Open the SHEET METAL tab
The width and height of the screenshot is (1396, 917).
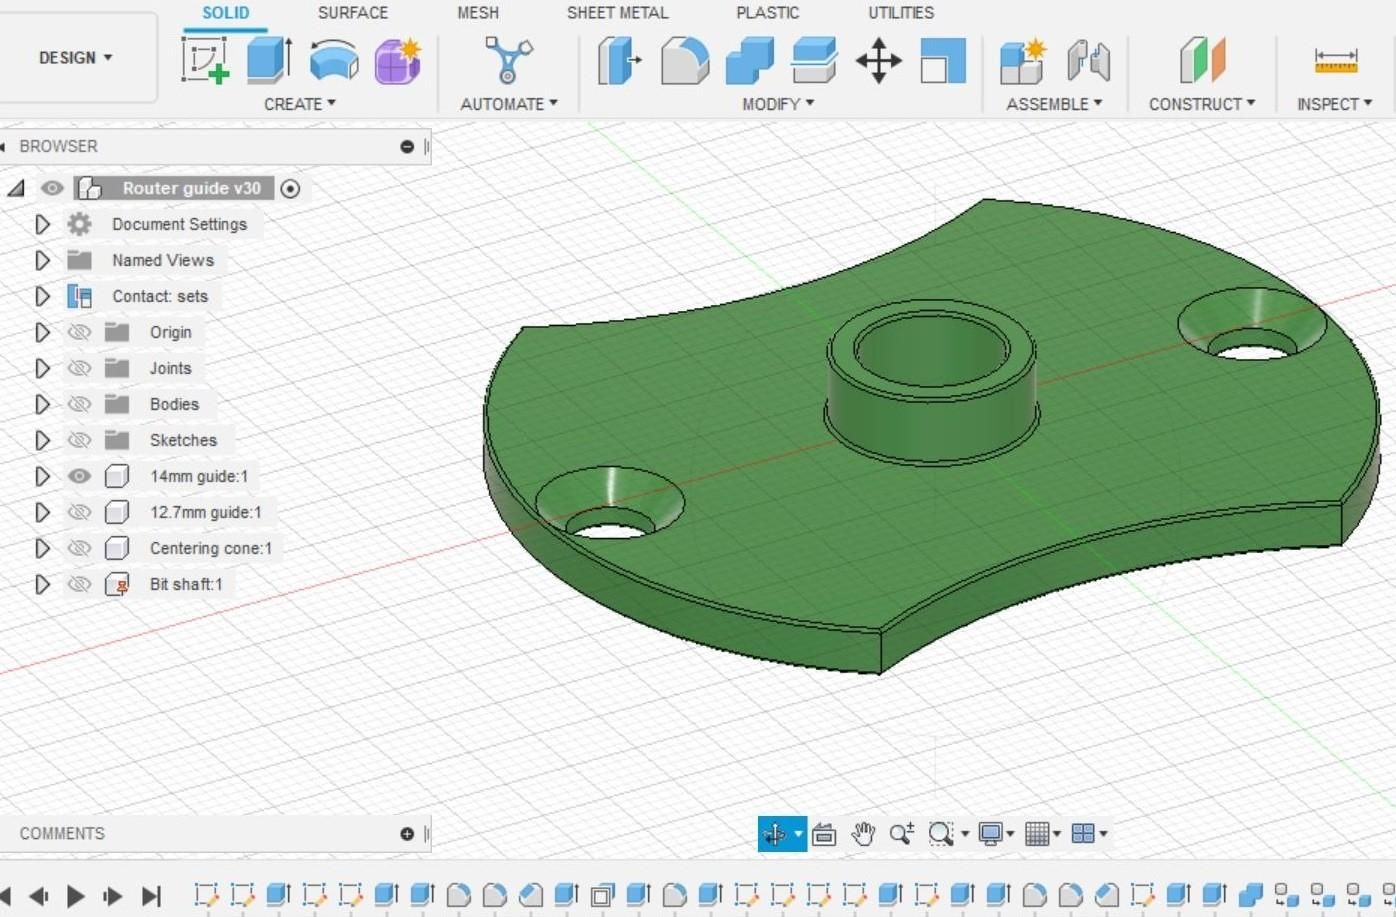(617, 13)
